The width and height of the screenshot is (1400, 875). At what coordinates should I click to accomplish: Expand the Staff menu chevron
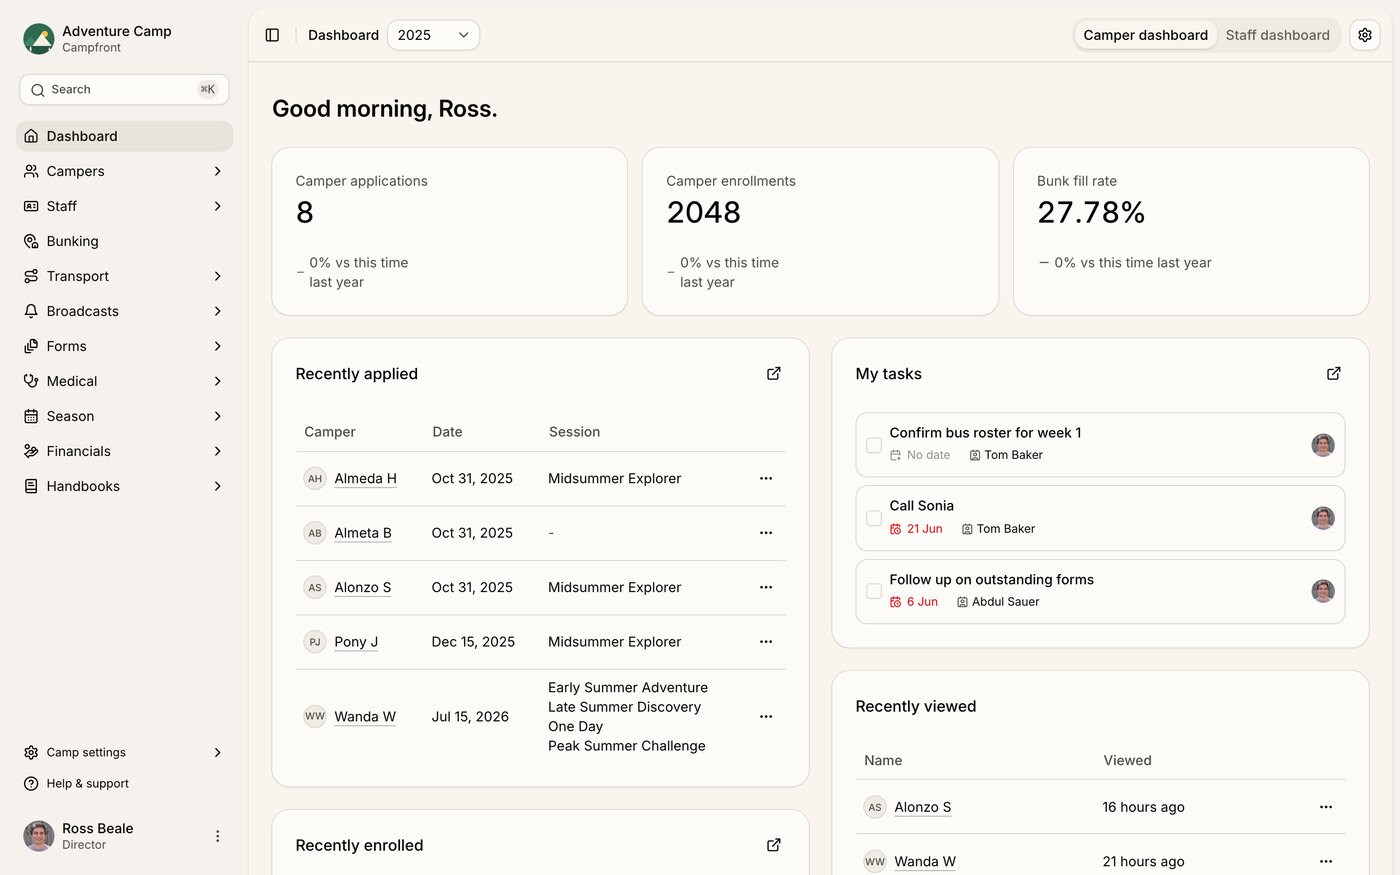217,206
